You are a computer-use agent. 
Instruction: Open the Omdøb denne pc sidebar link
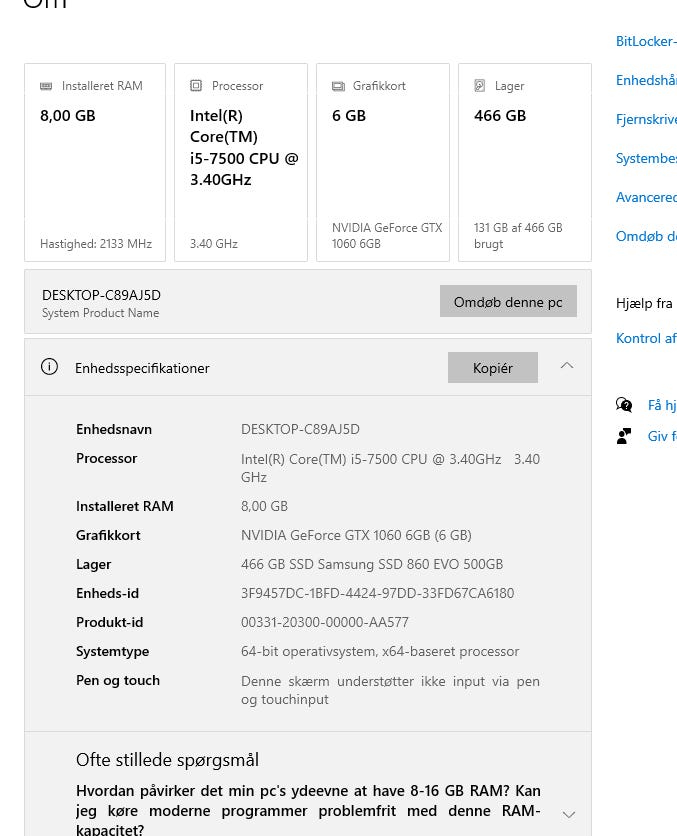click(x=646, y=236)
